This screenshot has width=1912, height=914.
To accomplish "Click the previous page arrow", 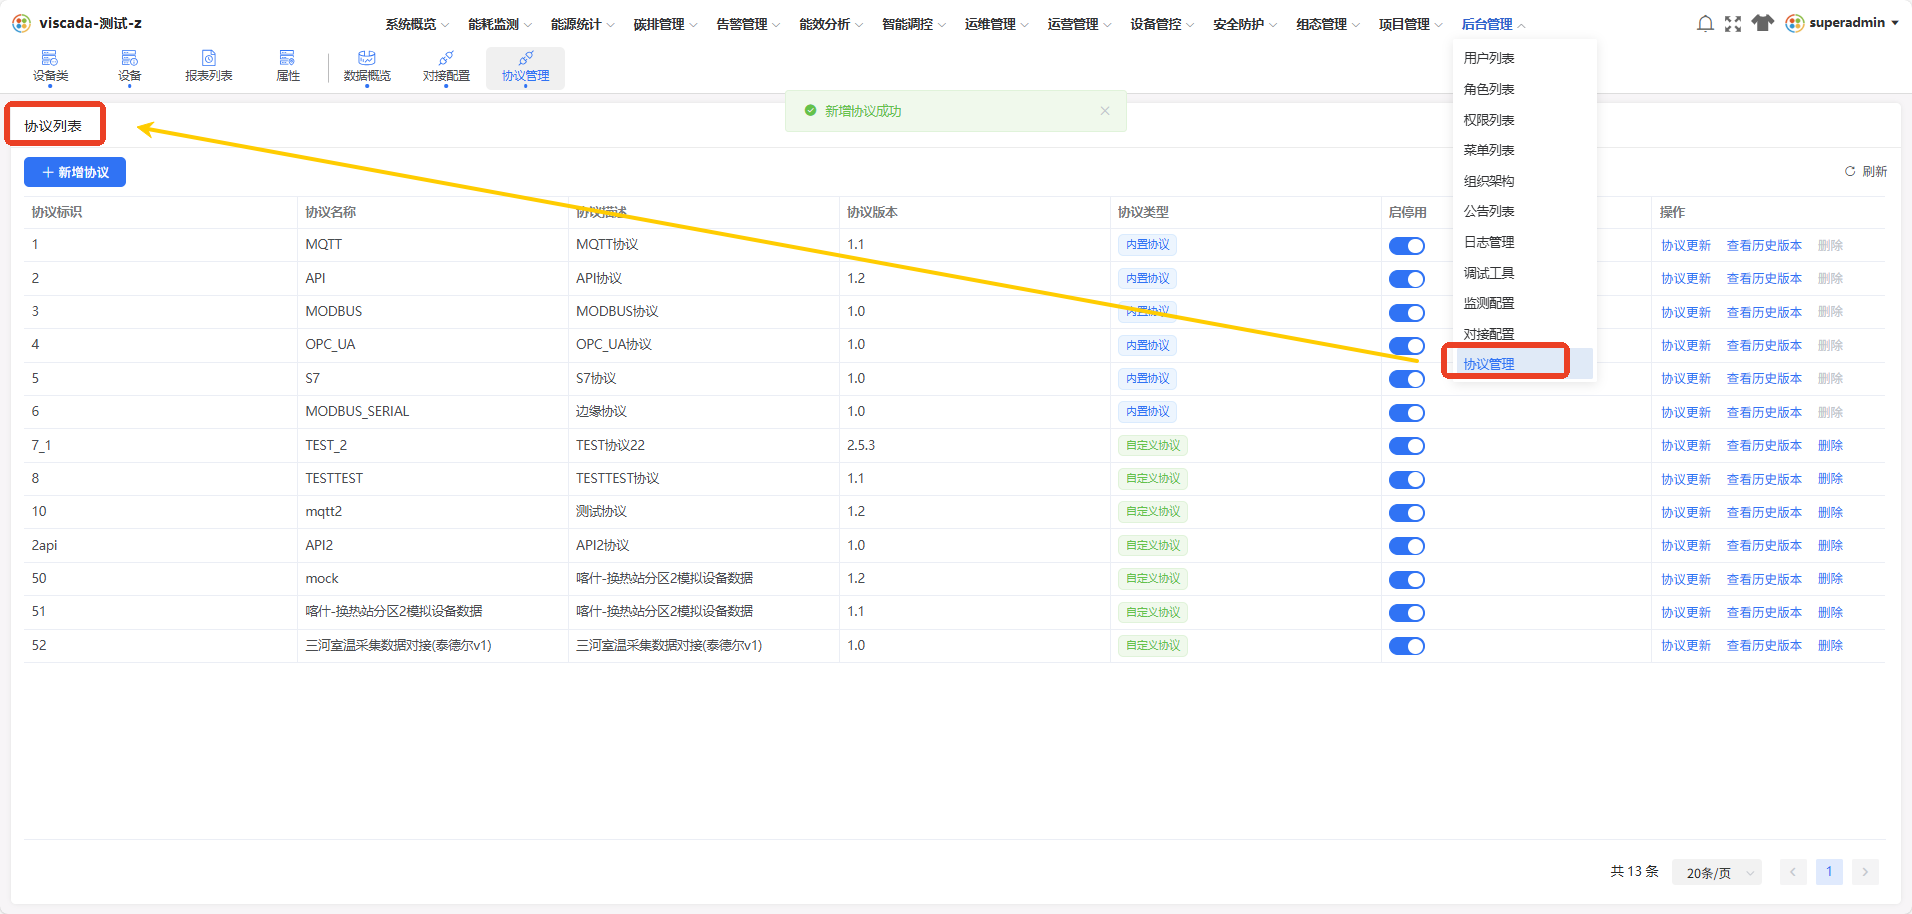I will coord(1793,872).
